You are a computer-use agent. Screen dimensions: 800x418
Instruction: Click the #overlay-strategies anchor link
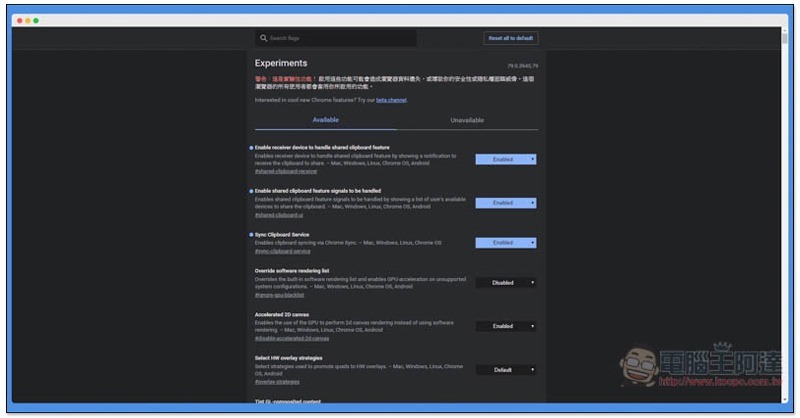tap(277, 381)
